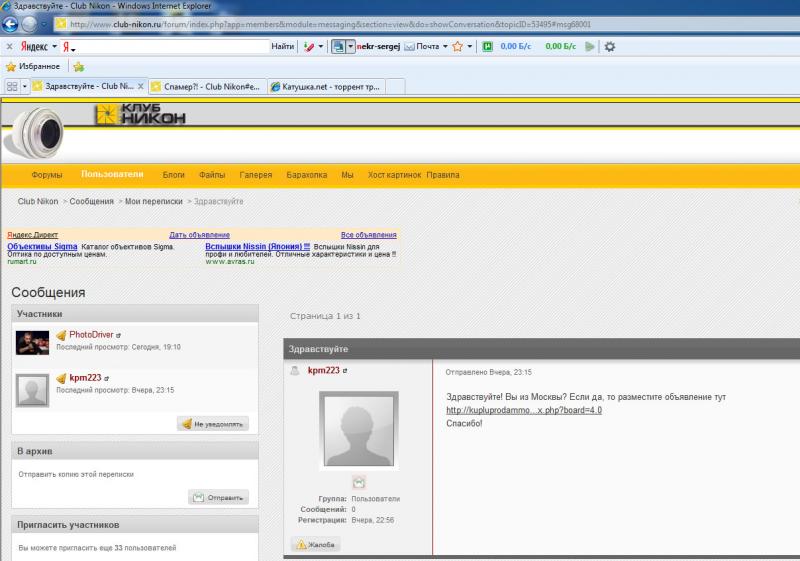Click the Жалоба report button

[316, 545]
